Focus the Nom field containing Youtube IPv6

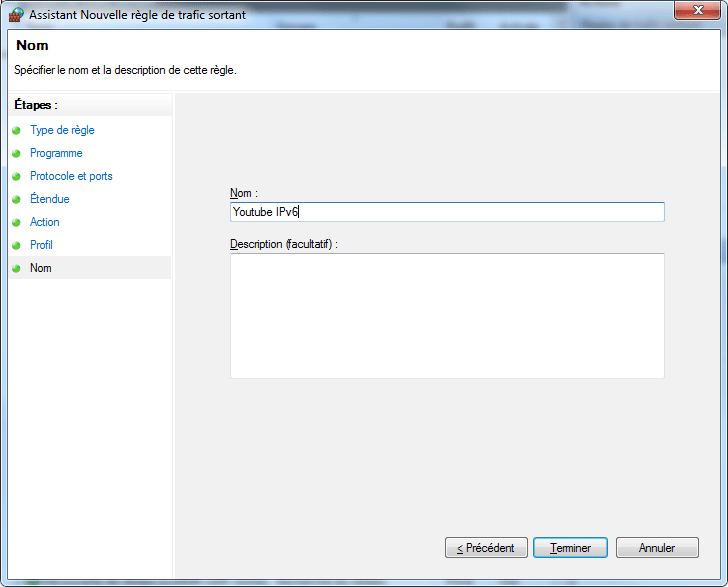click(446, 212)
